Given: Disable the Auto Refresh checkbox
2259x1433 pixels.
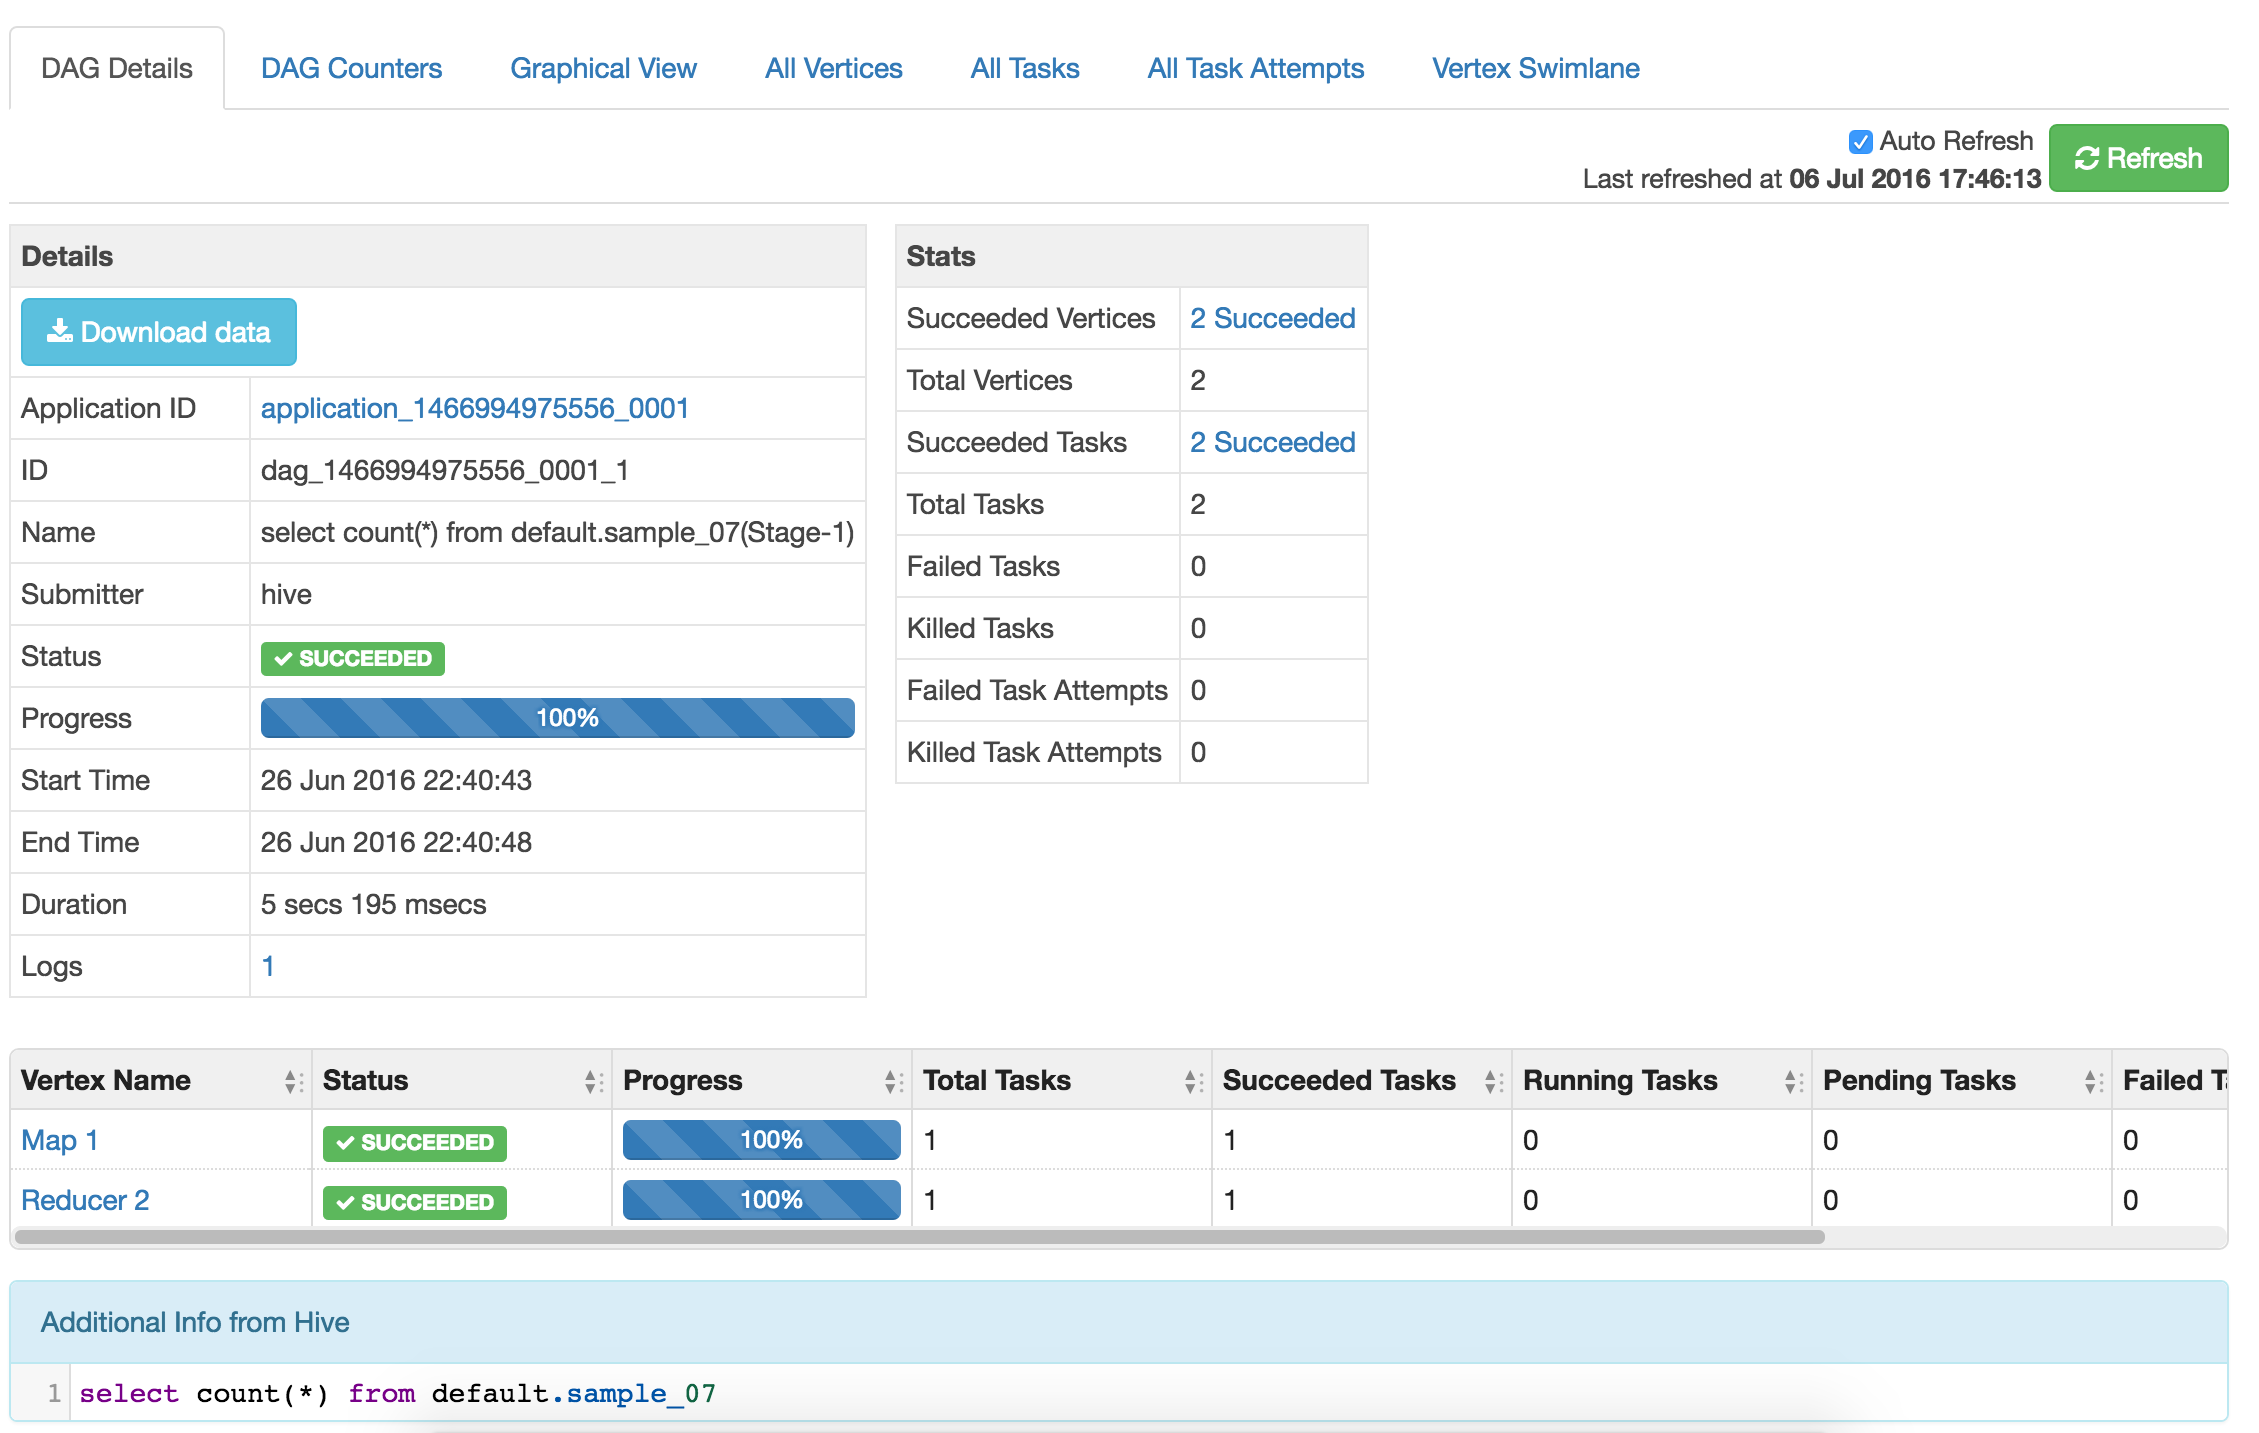Looking at the screenshot, I should coord(1859,141).
